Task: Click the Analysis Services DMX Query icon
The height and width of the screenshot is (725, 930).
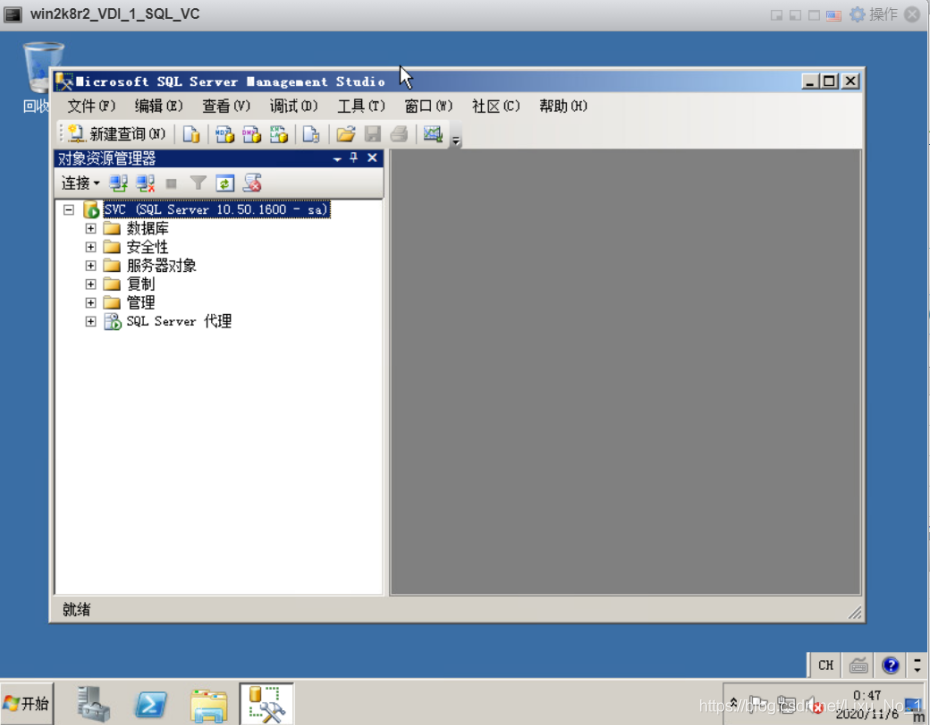Action: tap(251, 134)
